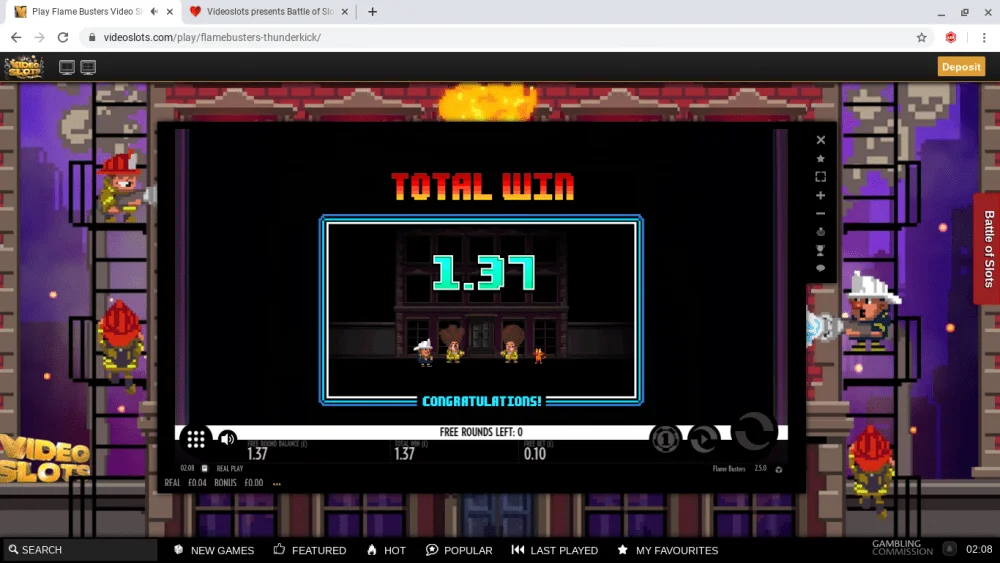
Task: Search for games in bottom bar
Action: pyautogui.click(x=79, y=550)
